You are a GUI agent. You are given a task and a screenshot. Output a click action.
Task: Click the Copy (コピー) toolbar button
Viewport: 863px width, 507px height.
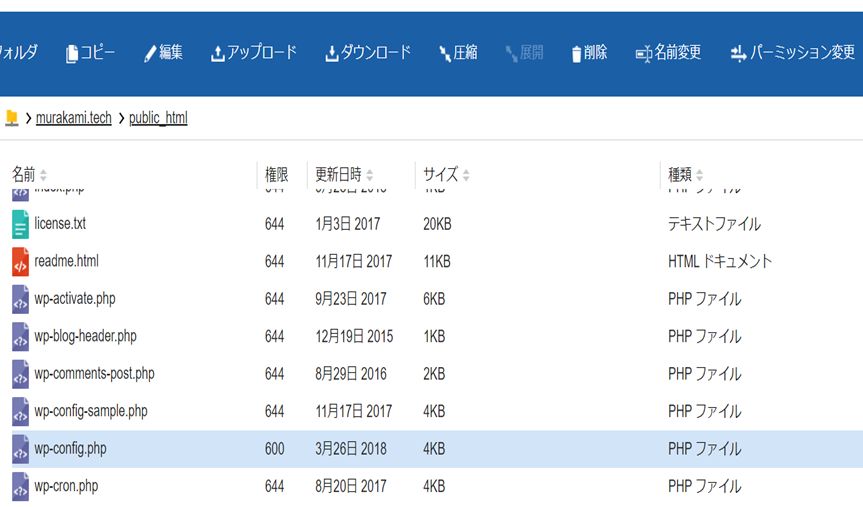tap(90, 53)
